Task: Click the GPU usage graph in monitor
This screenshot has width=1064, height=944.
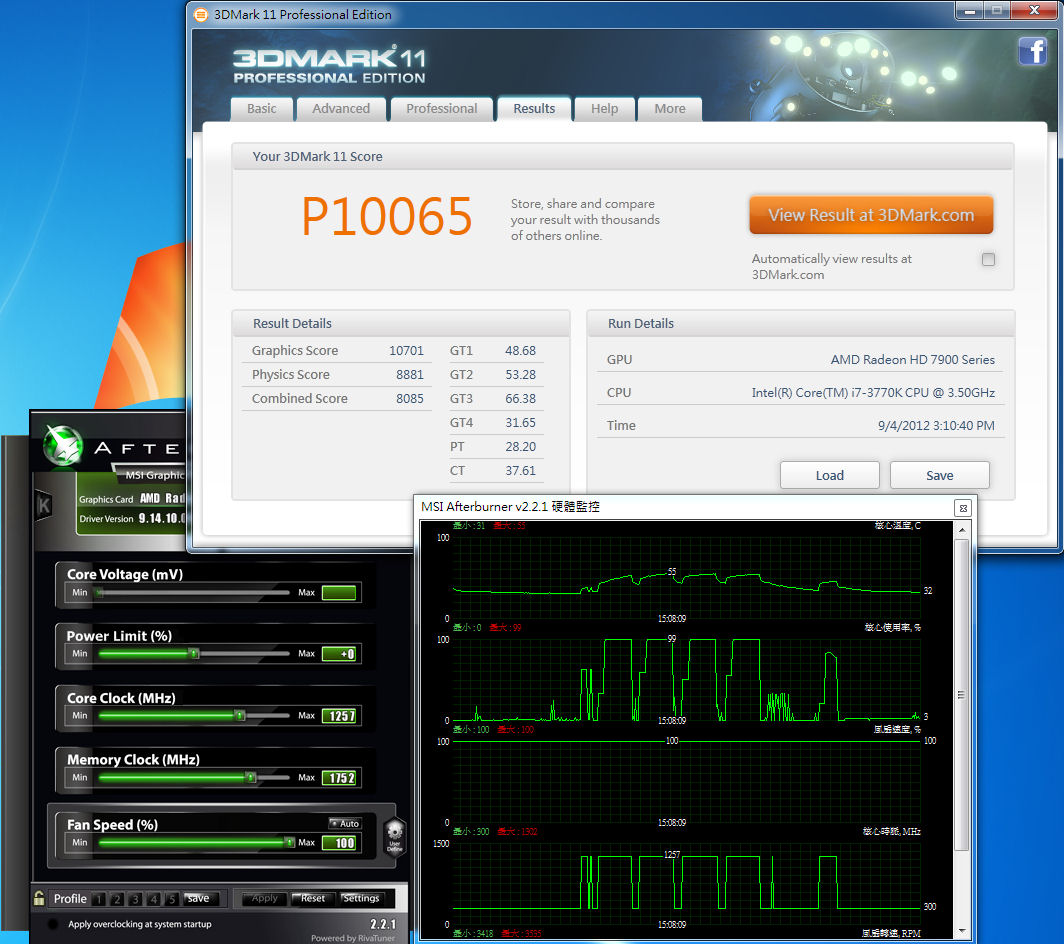Action: coord(687,679)
